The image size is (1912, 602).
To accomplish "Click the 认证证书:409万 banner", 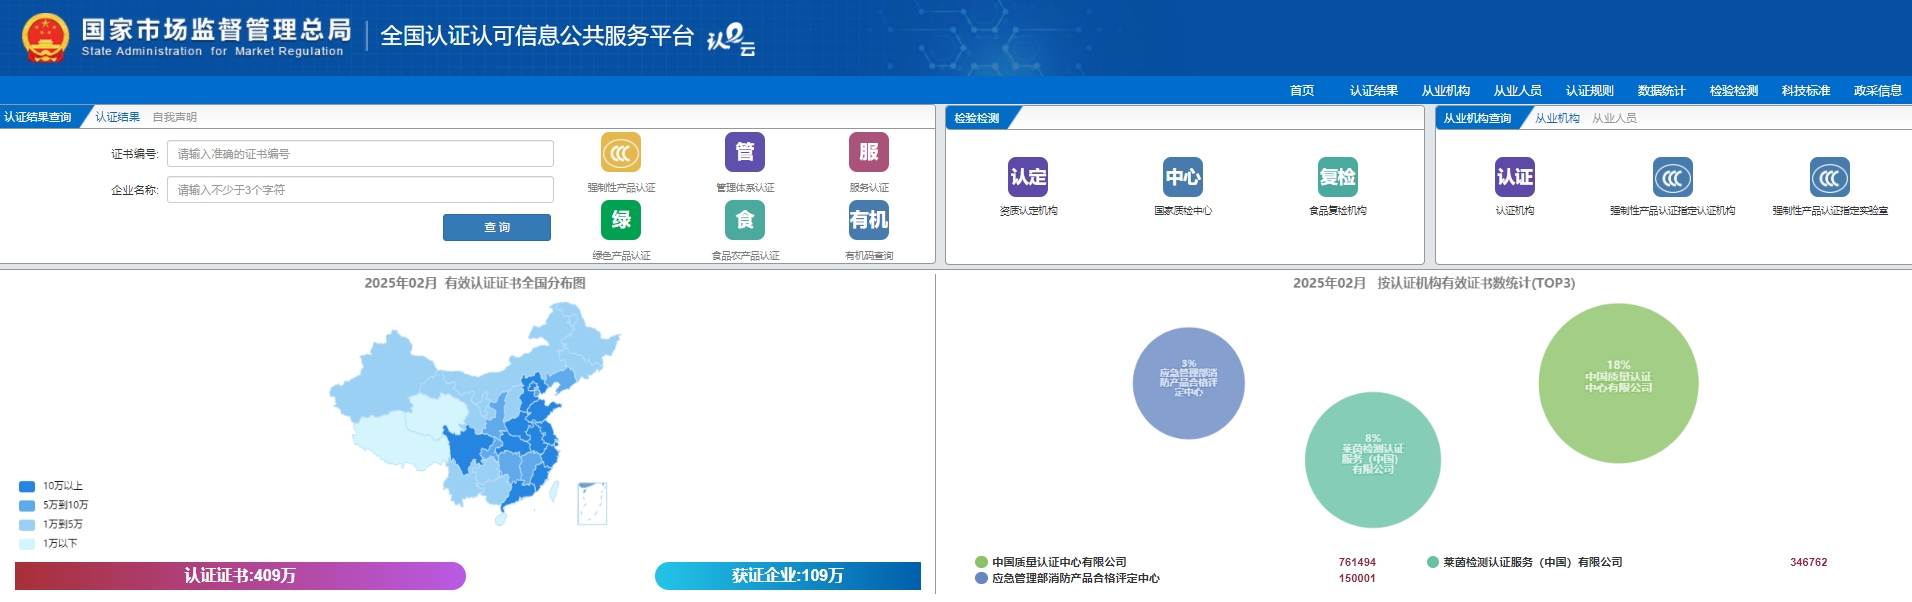I will [x=240, y=576].
